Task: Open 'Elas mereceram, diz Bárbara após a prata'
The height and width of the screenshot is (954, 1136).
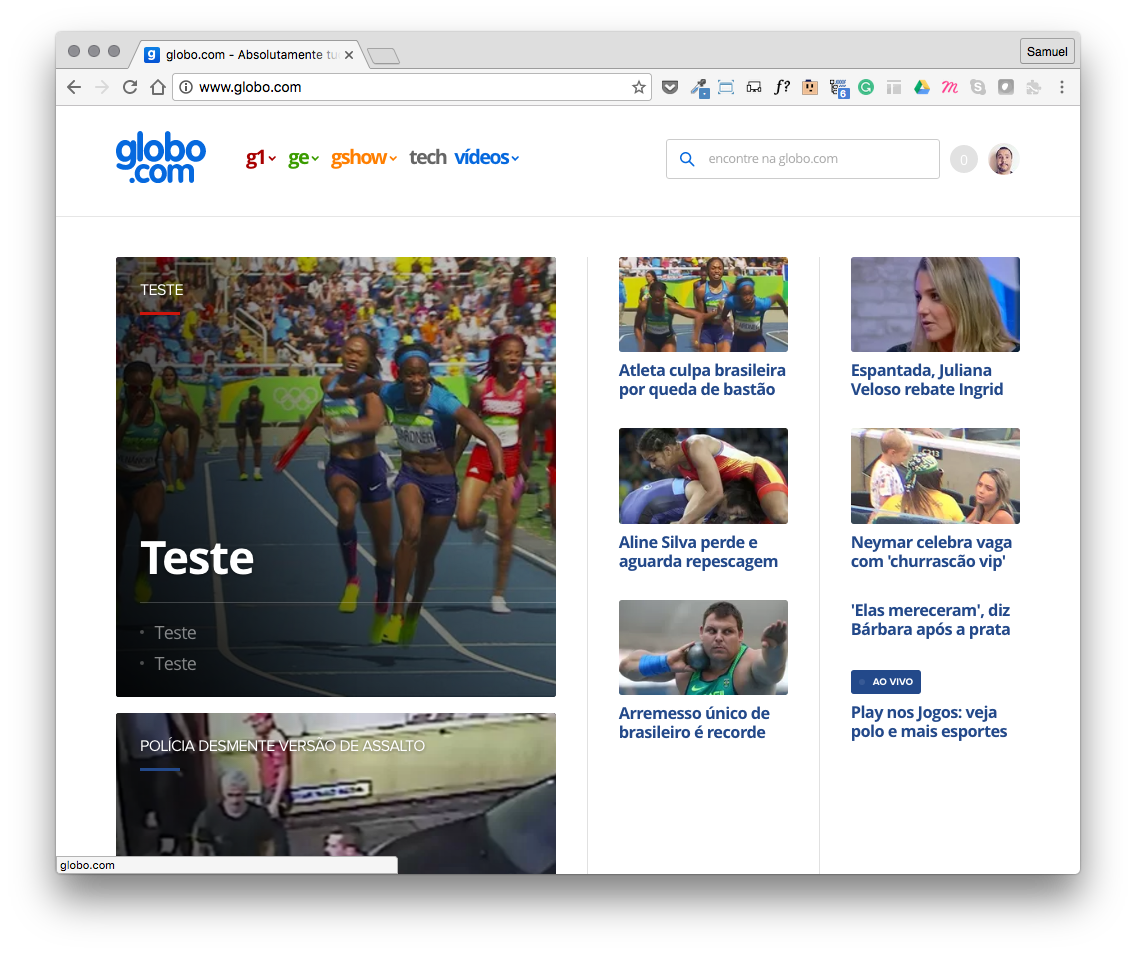Action: 930,620
